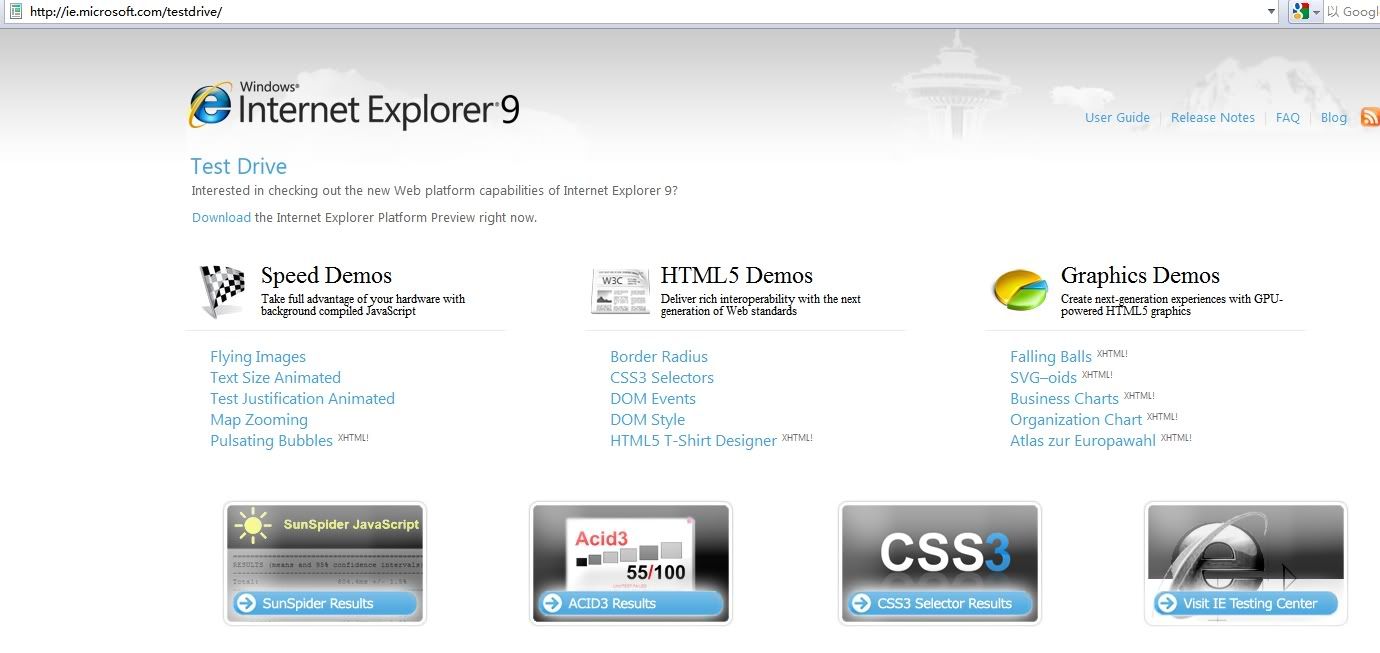Click the XHTML! tag beside Pulsating Bubbles
1380x653 pixels.
[x=353, y=438]
